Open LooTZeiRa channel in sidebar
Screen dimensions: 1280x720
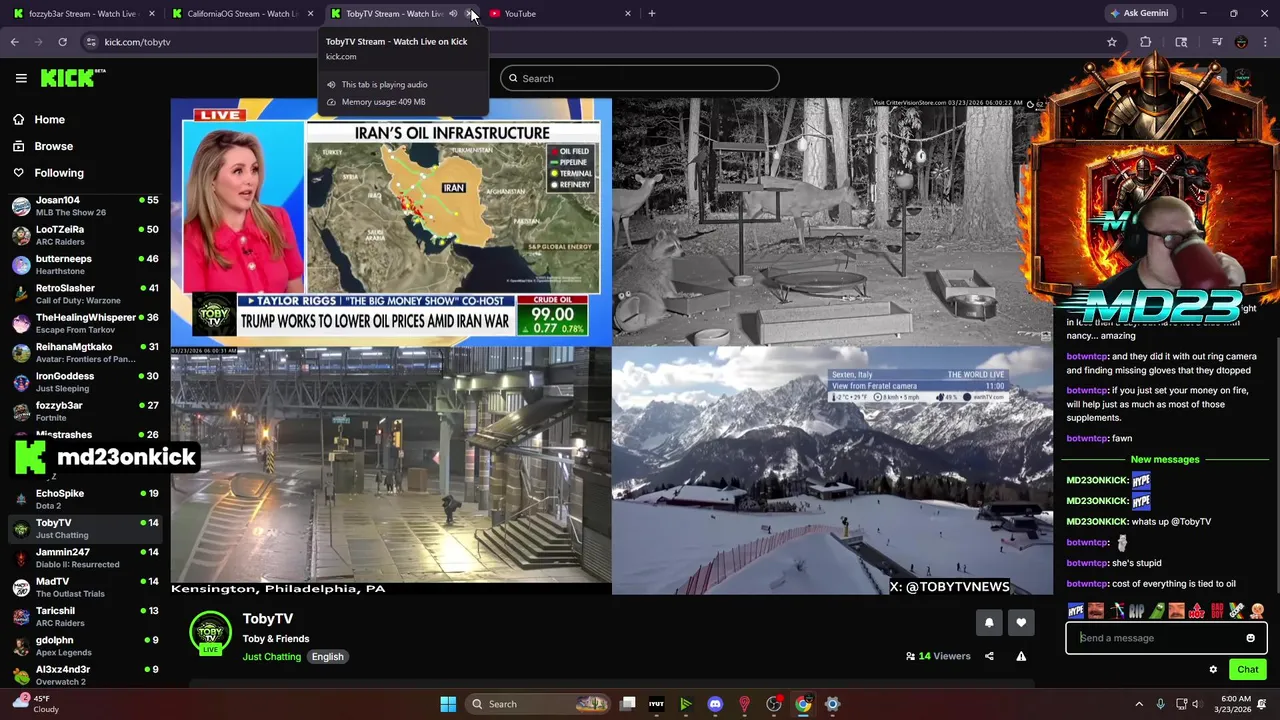point(85,235)
